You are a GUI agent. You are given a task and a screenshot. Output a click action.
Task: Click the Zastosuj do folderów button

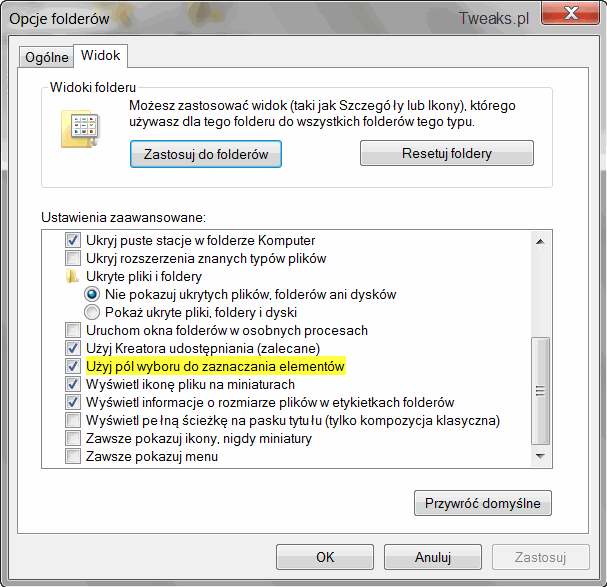coord(206,154)
